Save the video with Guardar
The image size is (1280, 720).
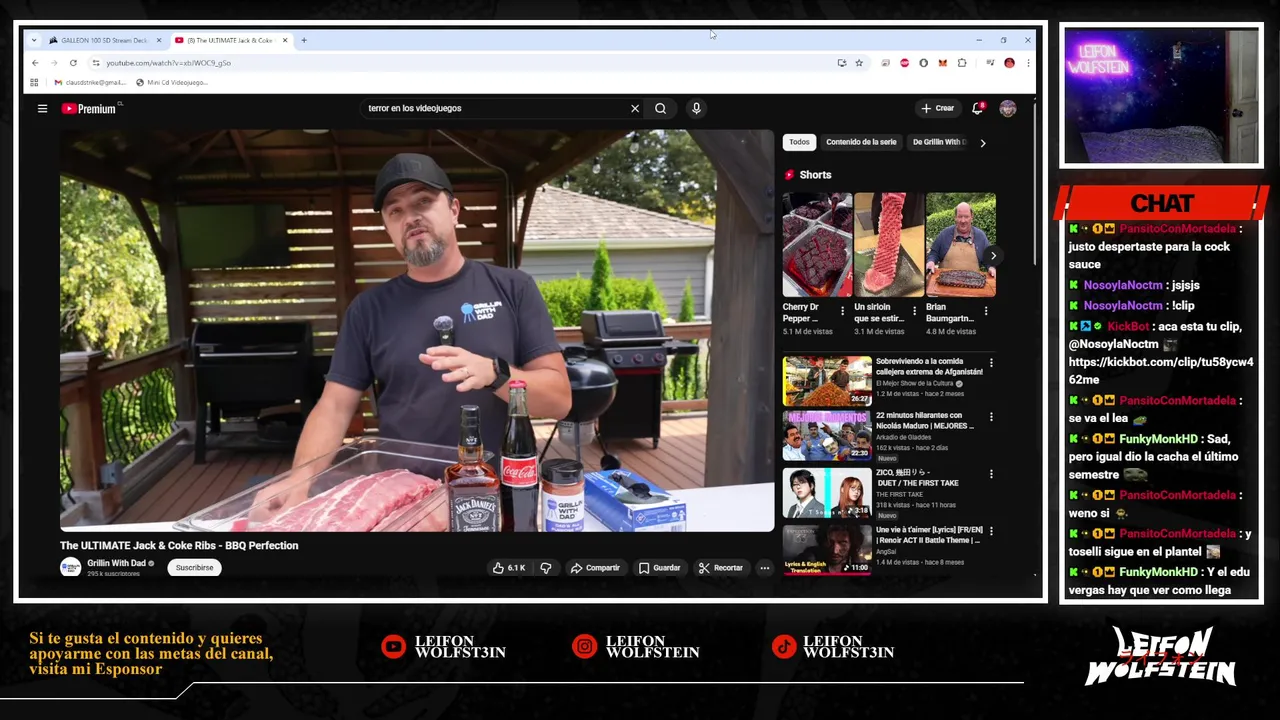tap(659, 568)
